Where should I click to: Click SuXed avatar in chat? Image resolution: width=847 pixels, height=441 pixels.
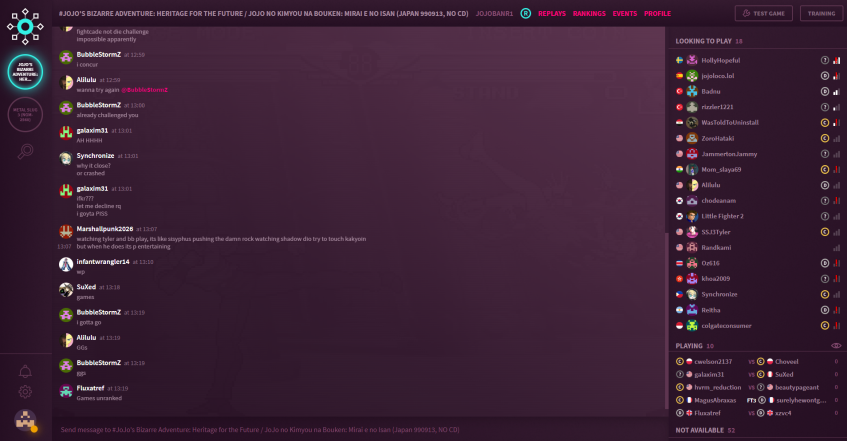[x=66, y=290]
